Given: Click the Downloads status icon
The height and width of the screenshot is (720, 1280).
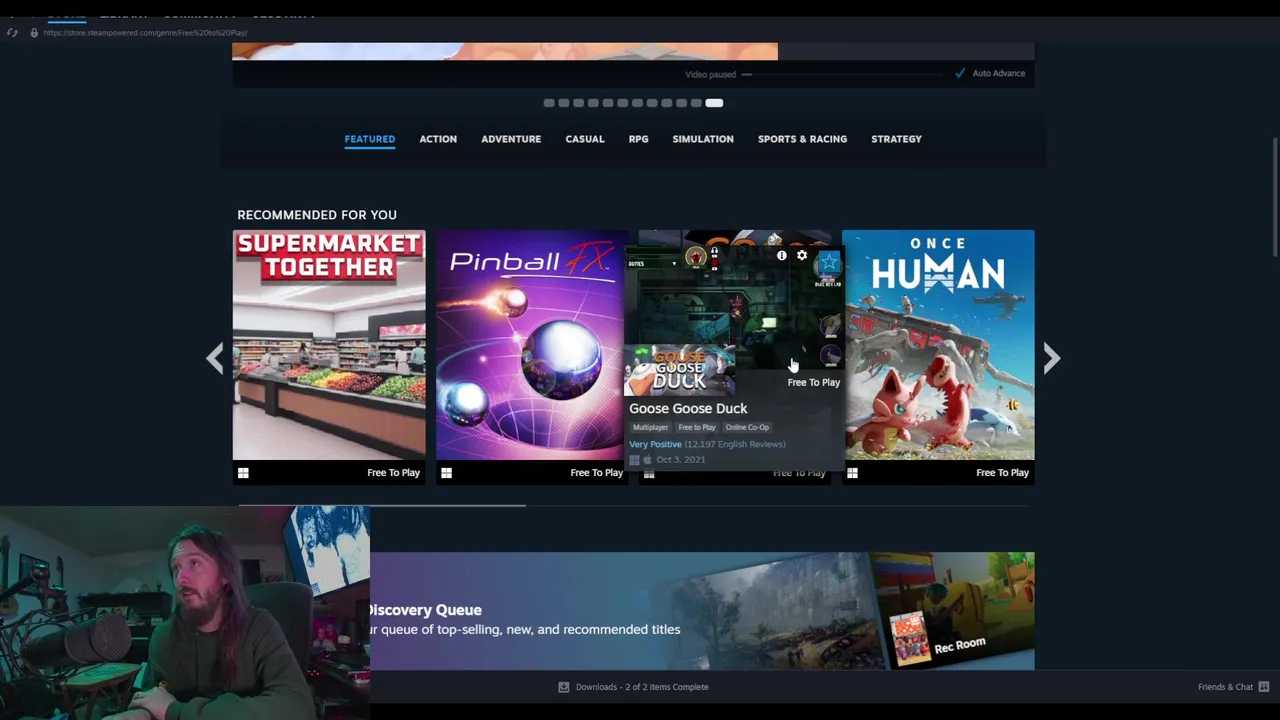Looking at the screenshot, I should point(563,687).
